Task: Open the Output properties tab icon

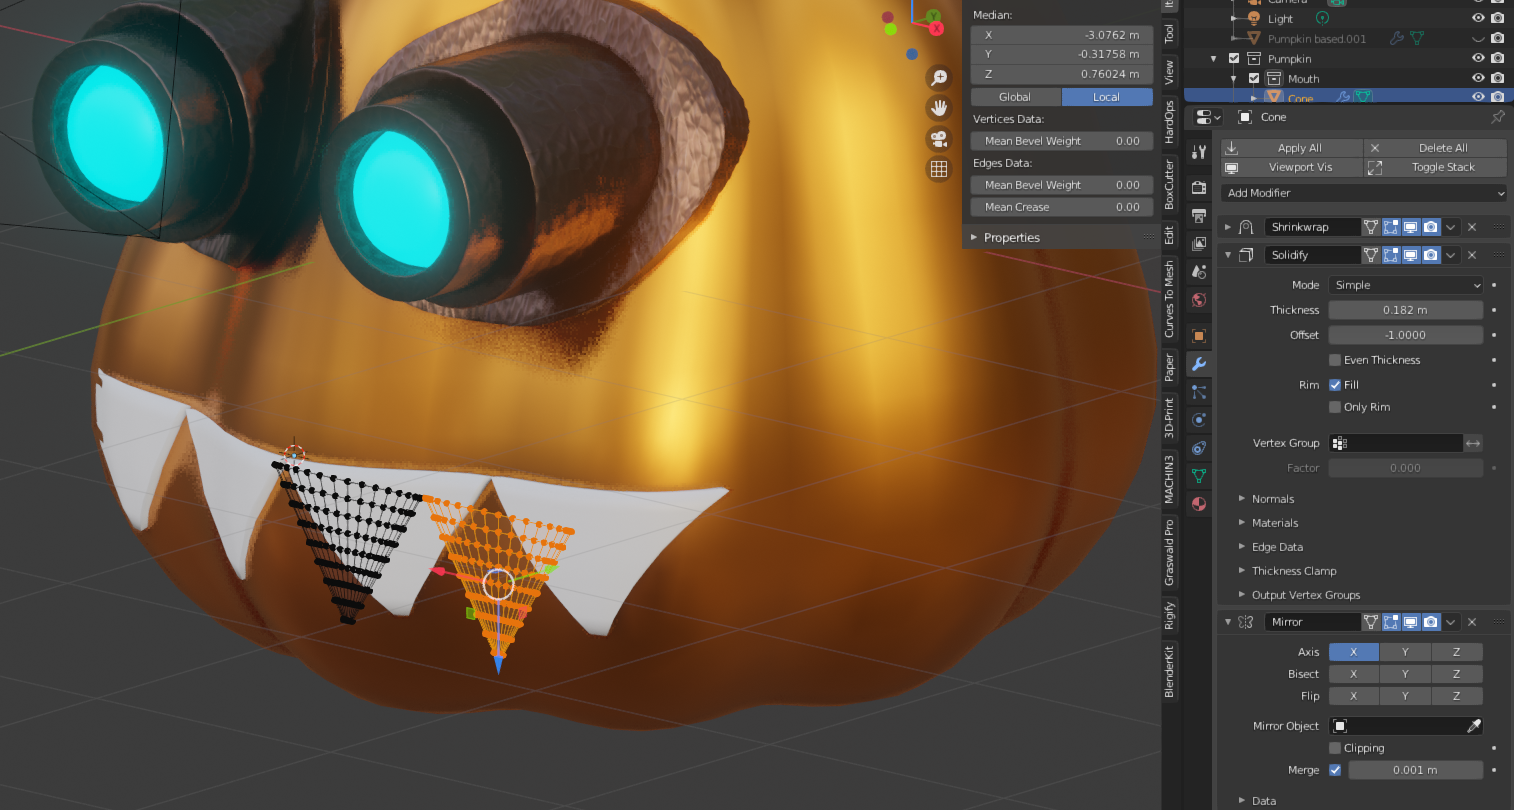Action: [1199, 215]
